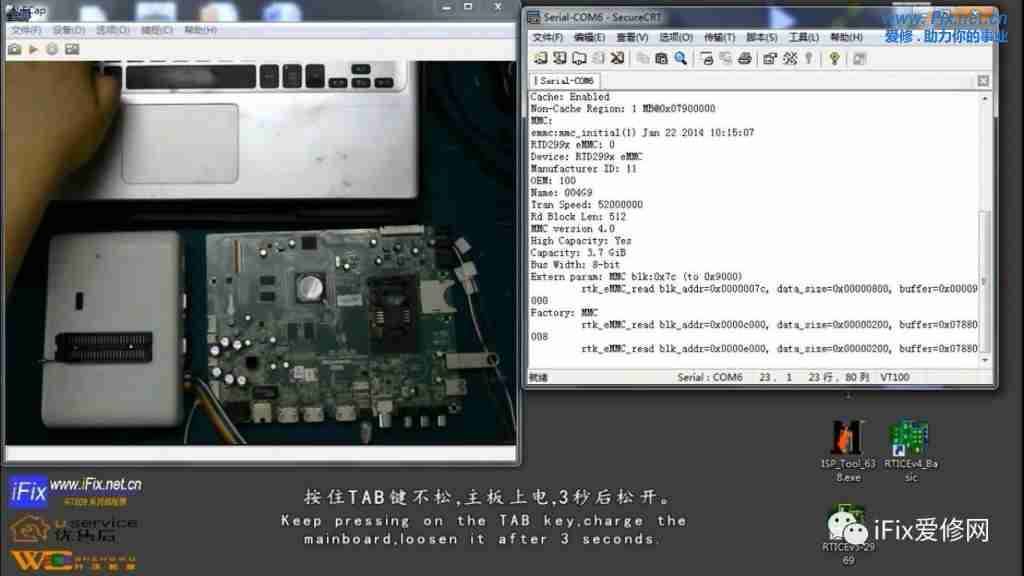Click the Find magnifier icon in SecureCRT
The height and width of the screenshot is (576, 1024).
coord(681,59)
